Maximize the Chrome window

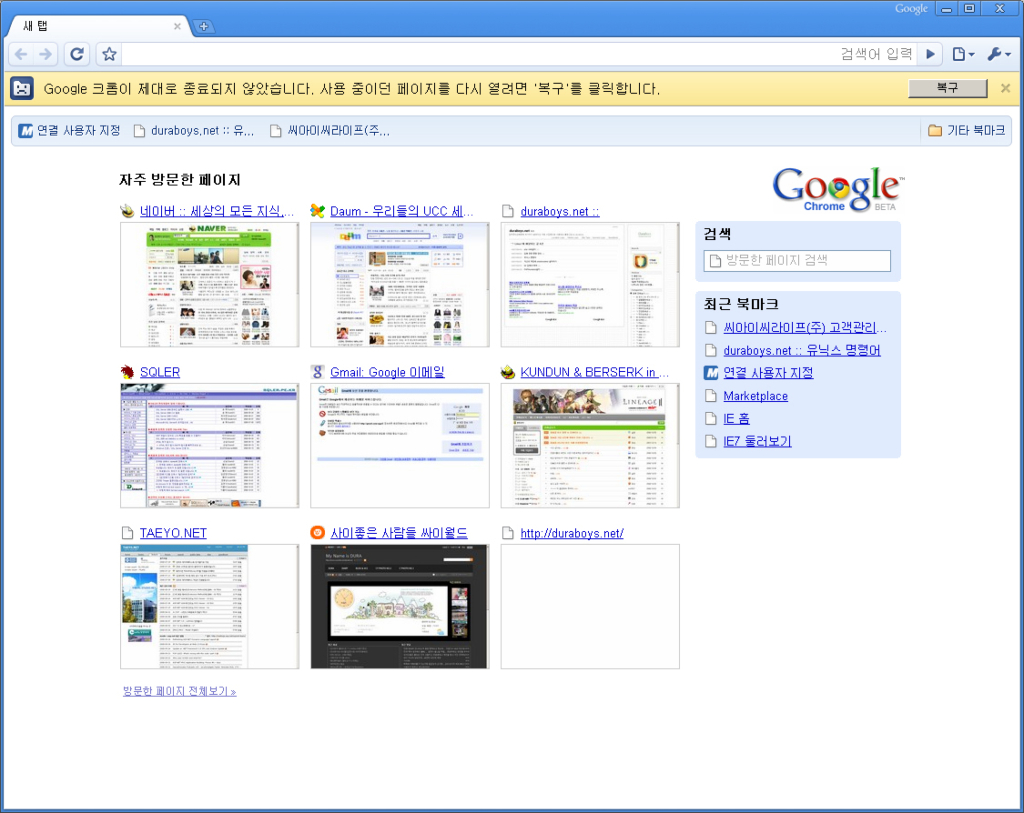click(x=969, y=8)
